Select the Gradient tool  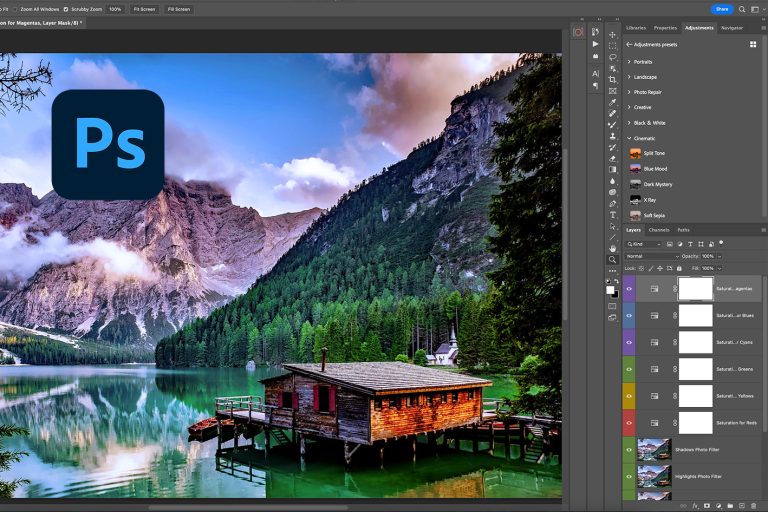(x=612, y=170)
